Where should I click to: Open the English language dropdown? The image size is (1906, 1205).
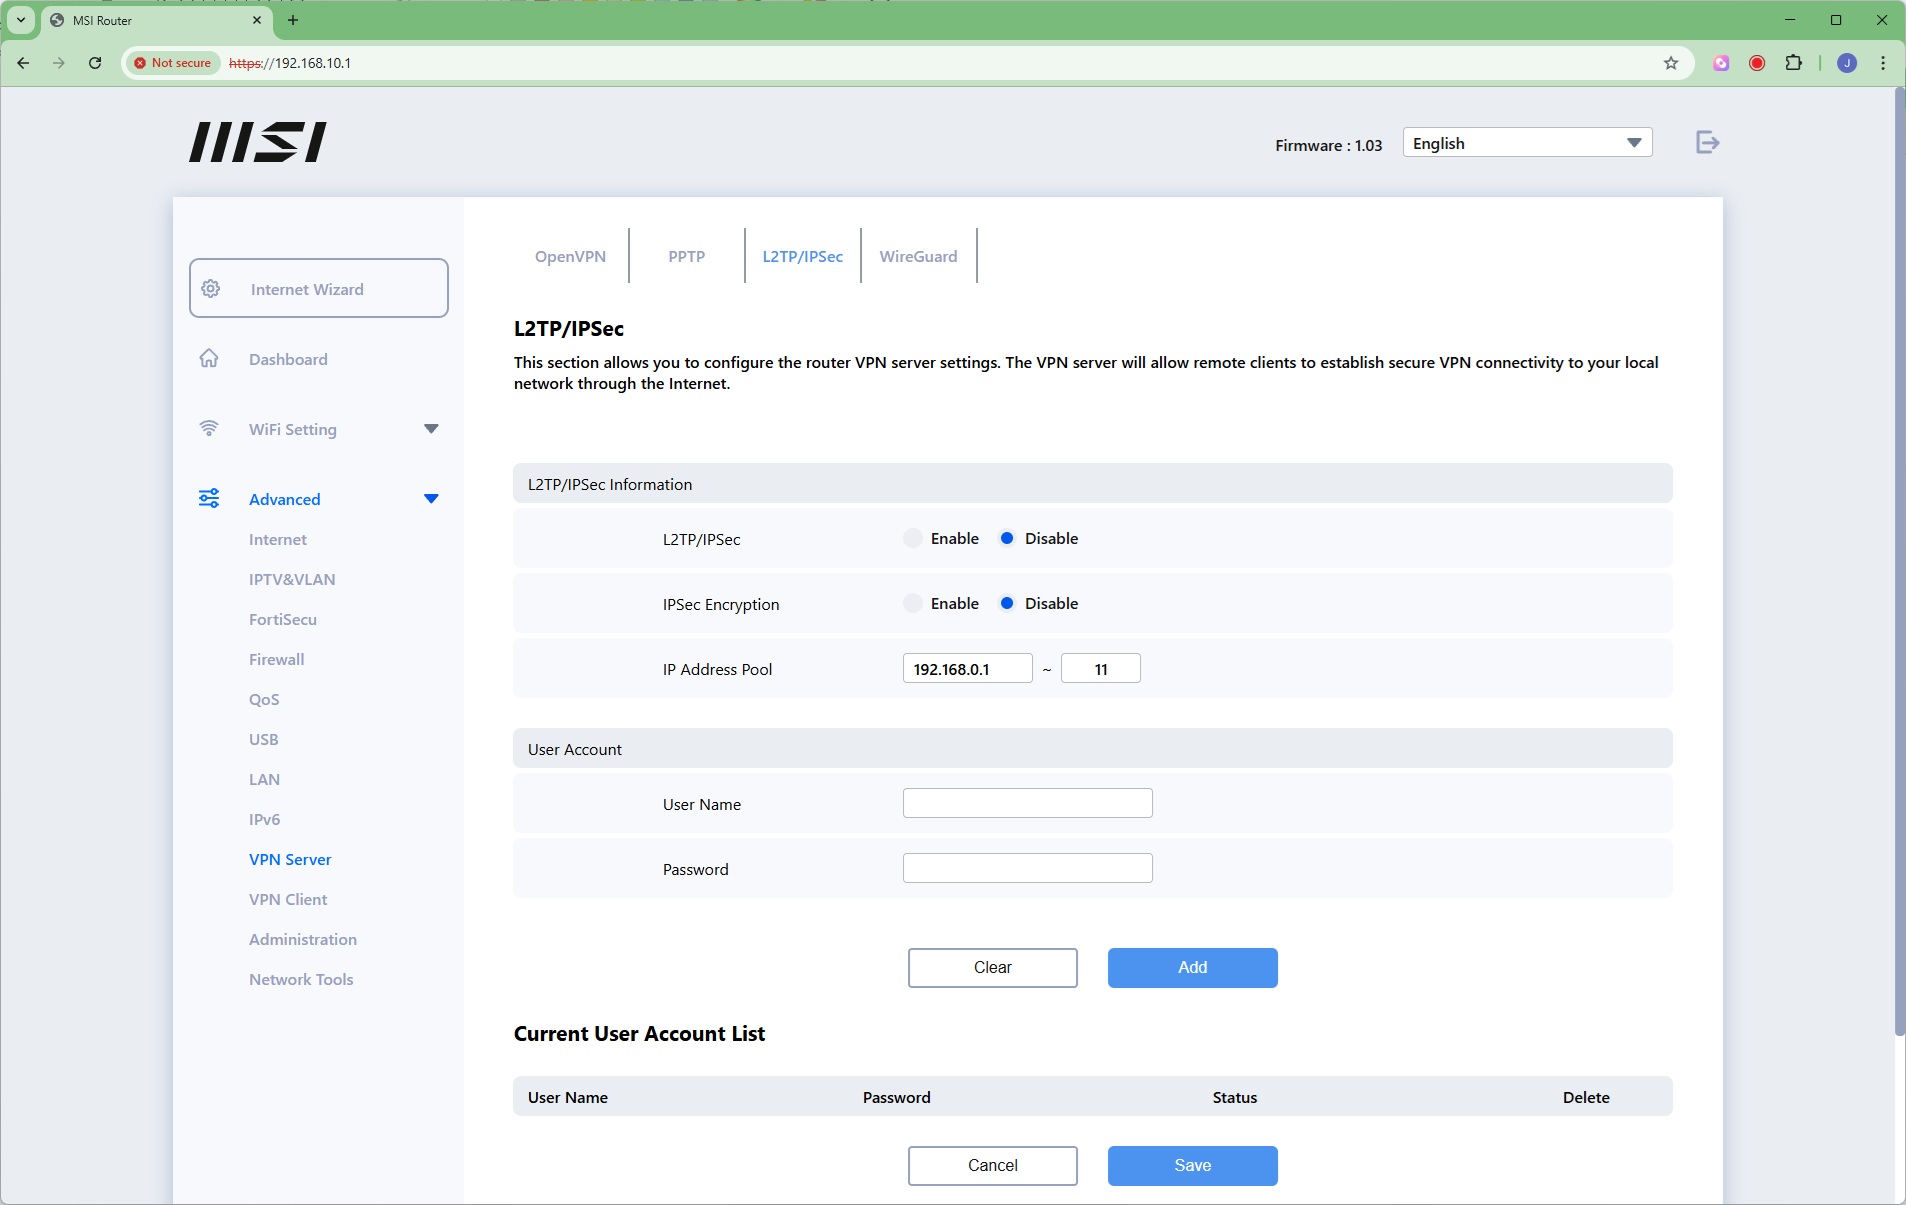(x=1527, y=143)
